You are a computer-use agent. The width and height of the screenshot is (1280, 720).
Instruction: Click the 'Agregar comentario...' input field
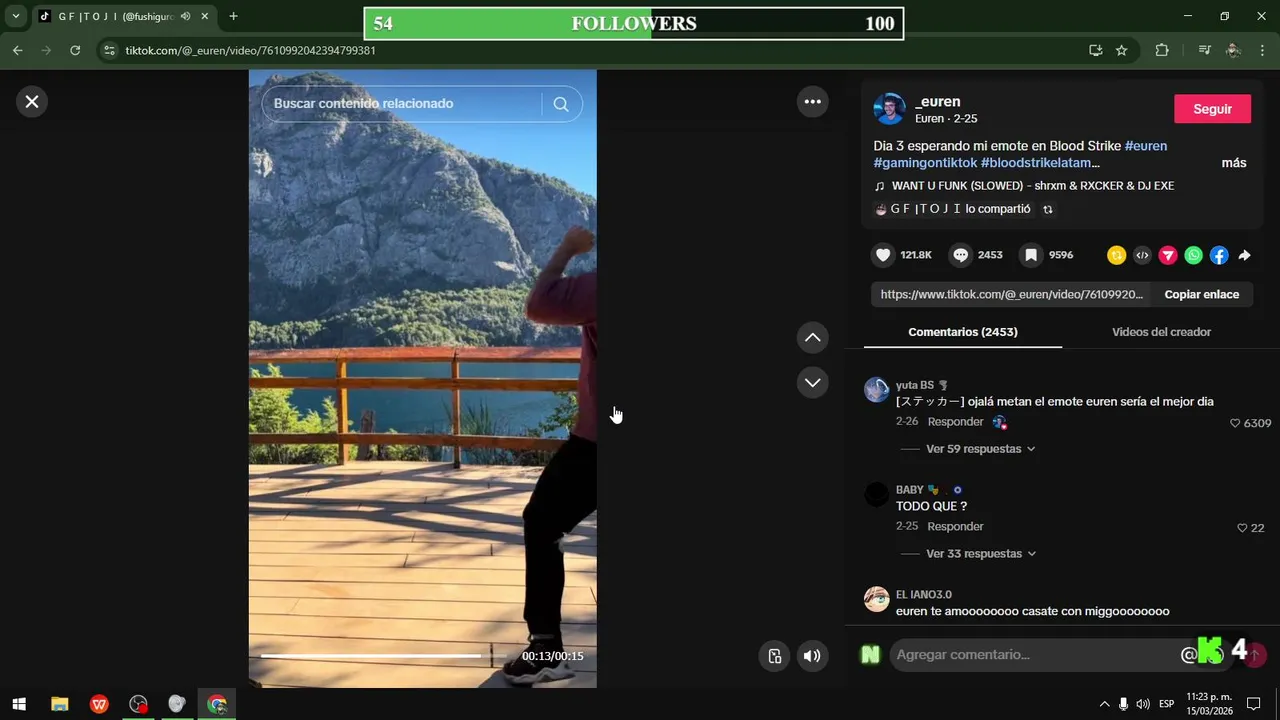(x=1035, y=655)
